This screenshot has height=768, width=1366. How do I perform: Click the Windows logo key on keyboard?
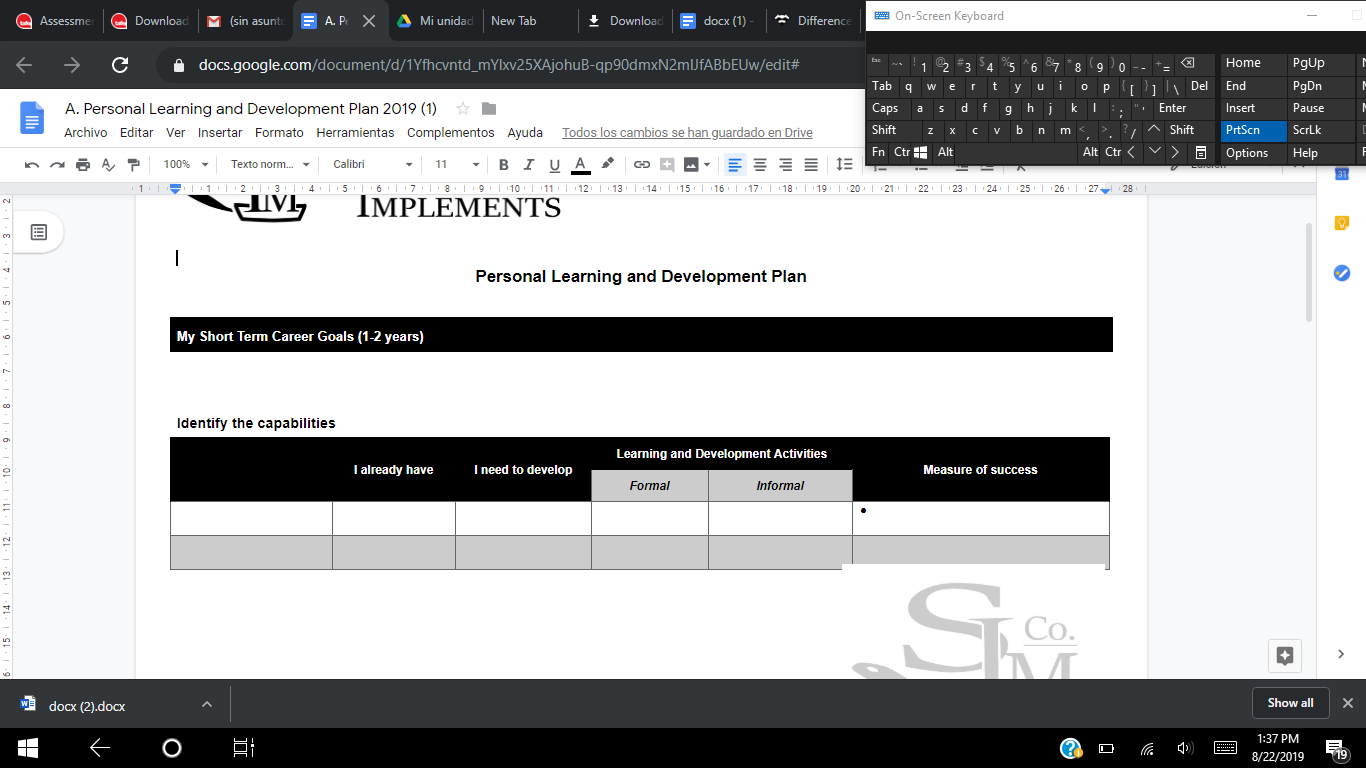922,153
